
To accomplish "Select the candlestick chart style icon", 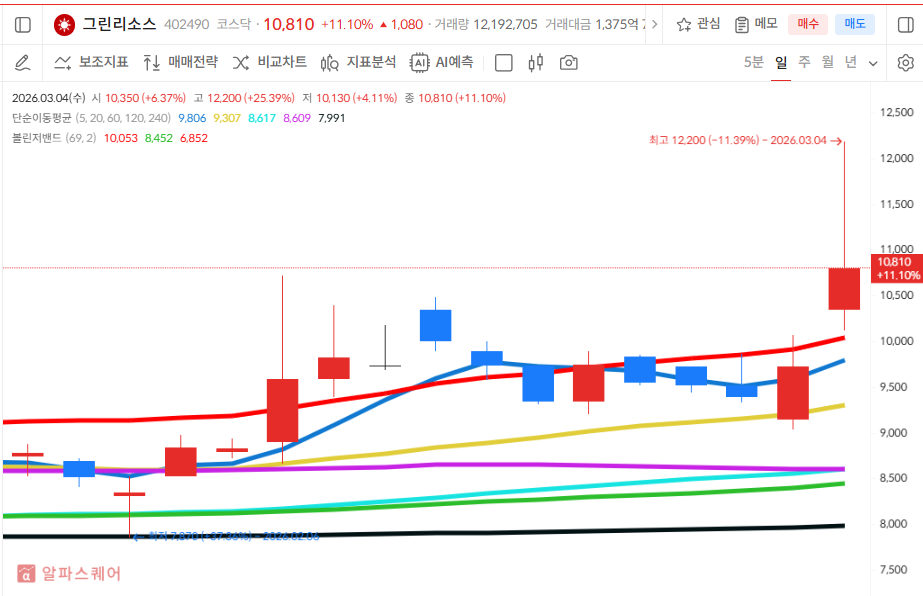I will (x=534, y=62).
